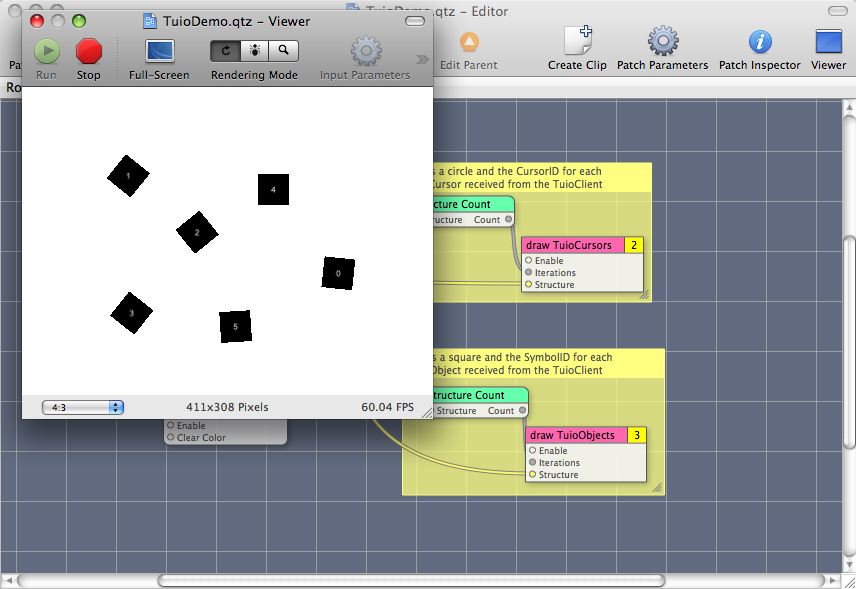This screenshot has height=589, width=856.
Task: Select the profile (magnifier) rendering mode
Action: (283, 49)
